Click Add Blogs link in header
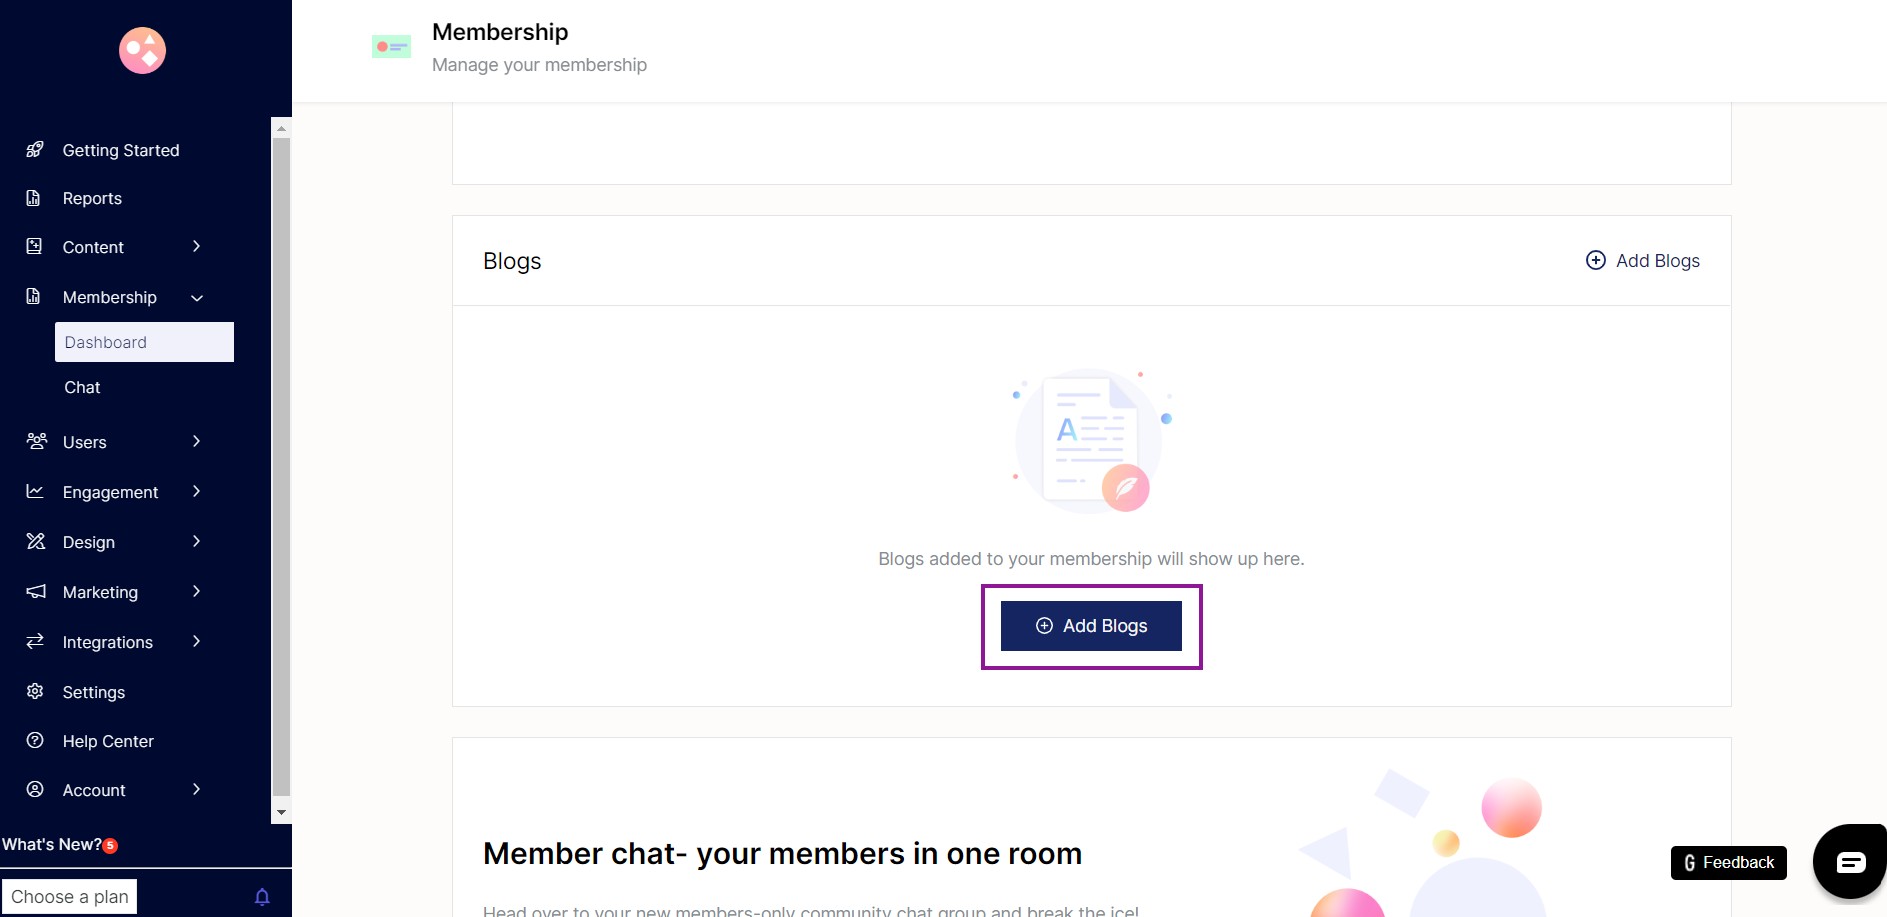The height and width of the screenshot is (917, 1887). 1643,261
